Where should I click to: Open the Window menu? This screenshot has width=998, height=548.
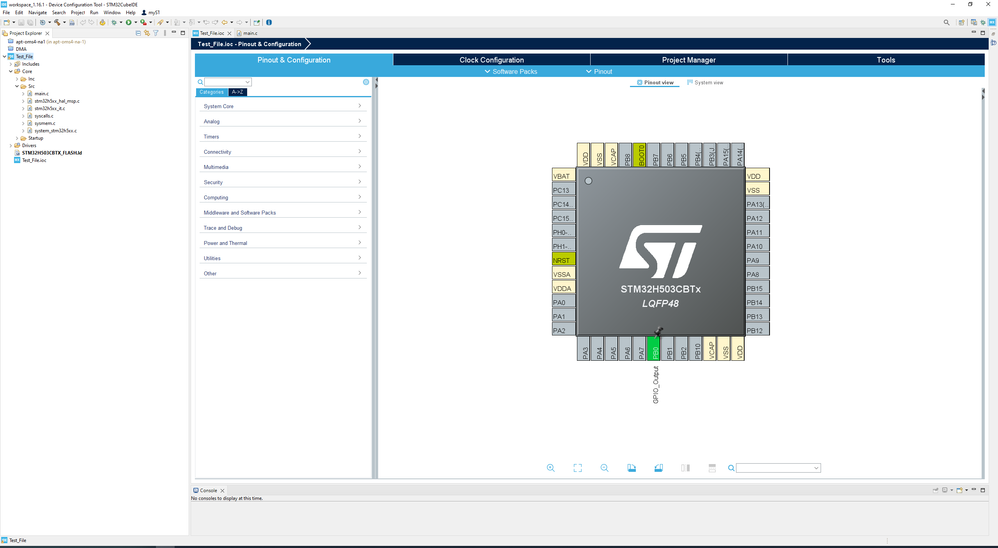(x=112, y=12)
